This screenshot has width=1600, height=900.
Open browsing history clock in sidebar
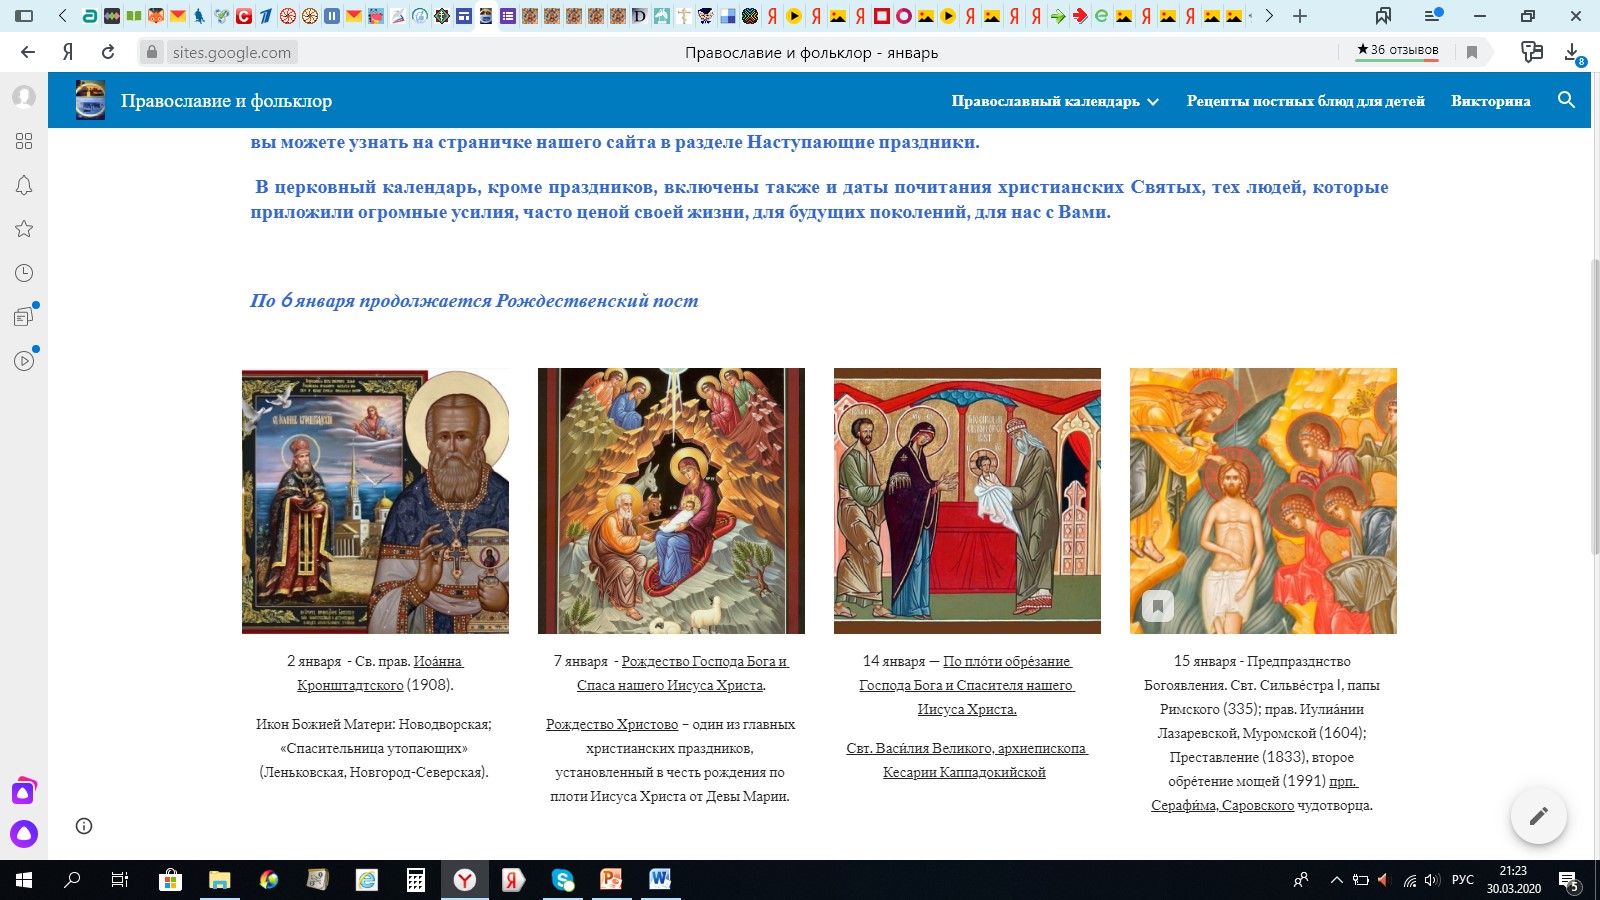tap(24, 273)
